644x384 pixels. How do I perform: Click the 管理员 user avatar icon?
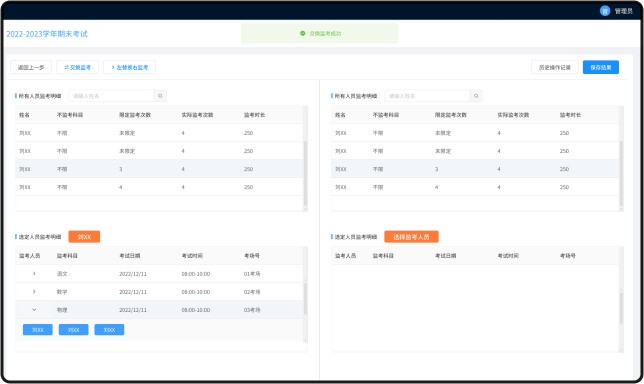605,11
